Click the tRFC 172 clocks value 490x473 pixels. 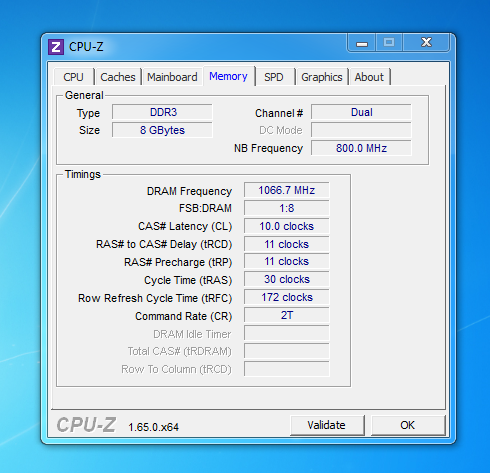tap(287, 297)
